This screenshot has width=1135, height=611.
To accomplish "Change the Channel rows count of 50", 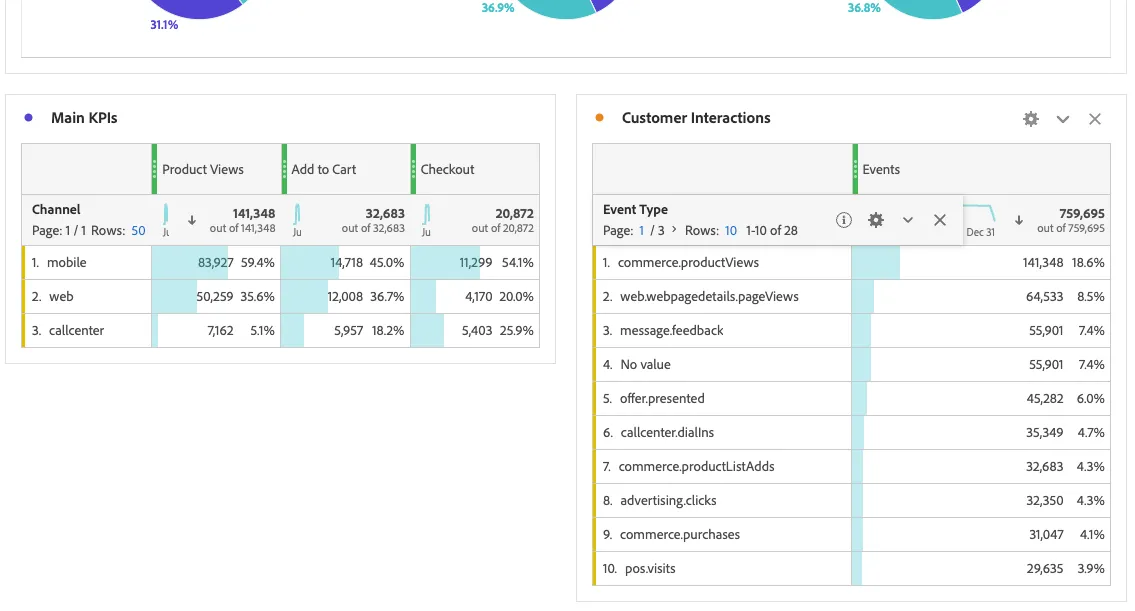I will [x=138, y=230].
